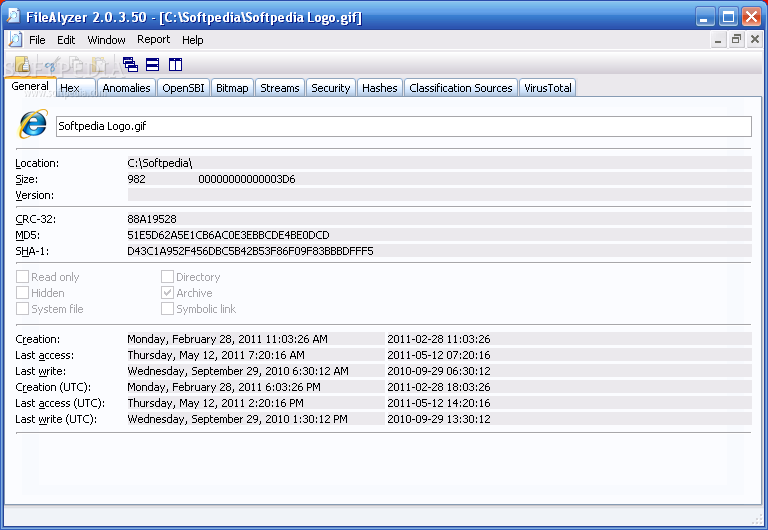The image size is (768, 530).
Task: Cascade windows using the toolbar icon
Action: click(130, 65)
